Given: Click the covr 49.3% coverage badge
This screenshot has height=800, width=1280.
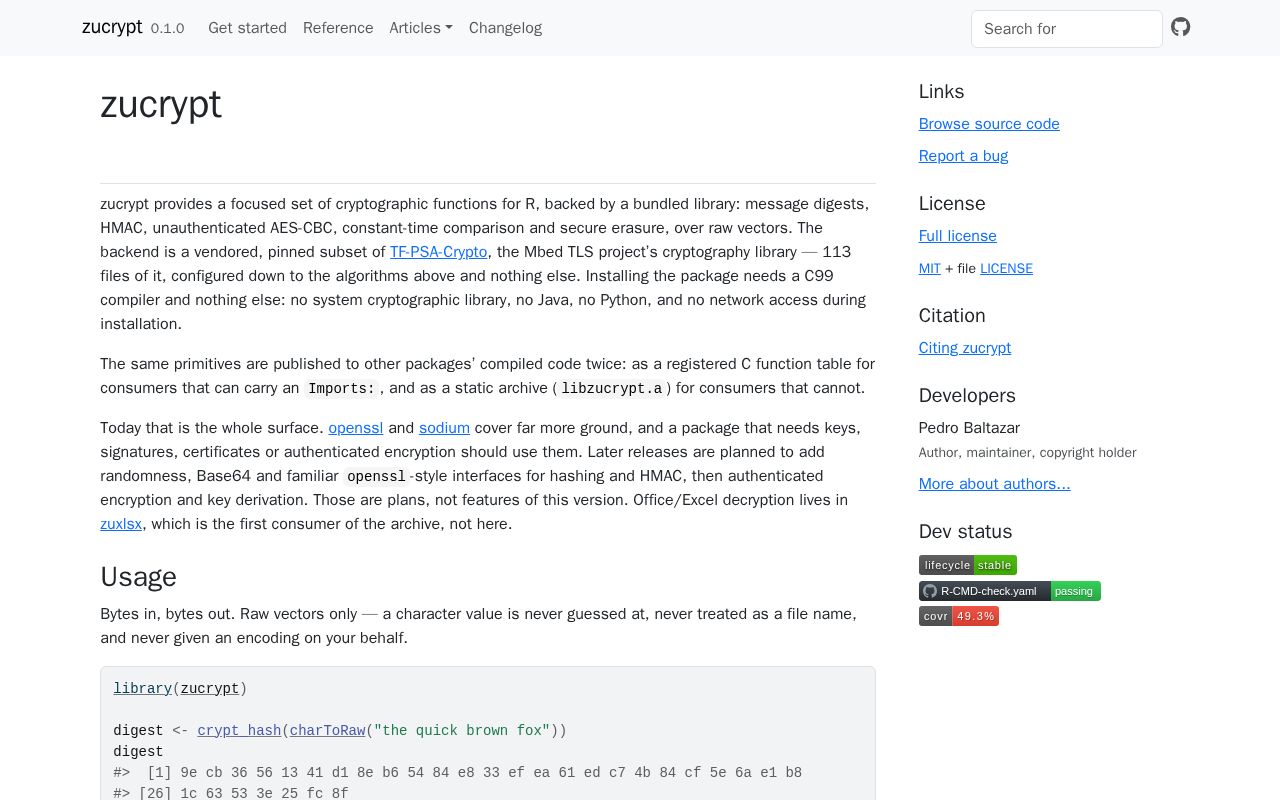Looking at the screenshot, I should [x=959, y=616].
